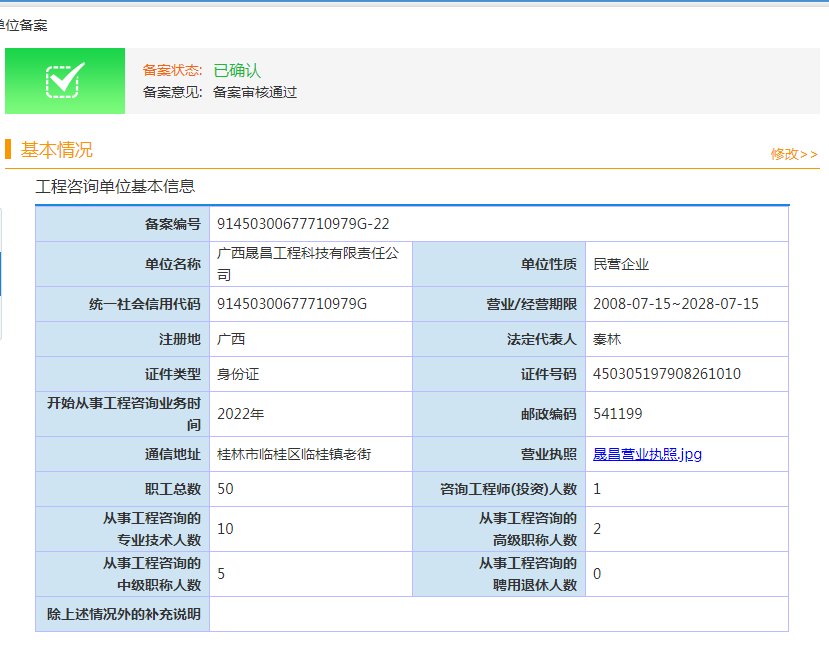Select business term 2008-07-15~2028-07-15
This screenshot has height=651, width=829.
(675, 304)
